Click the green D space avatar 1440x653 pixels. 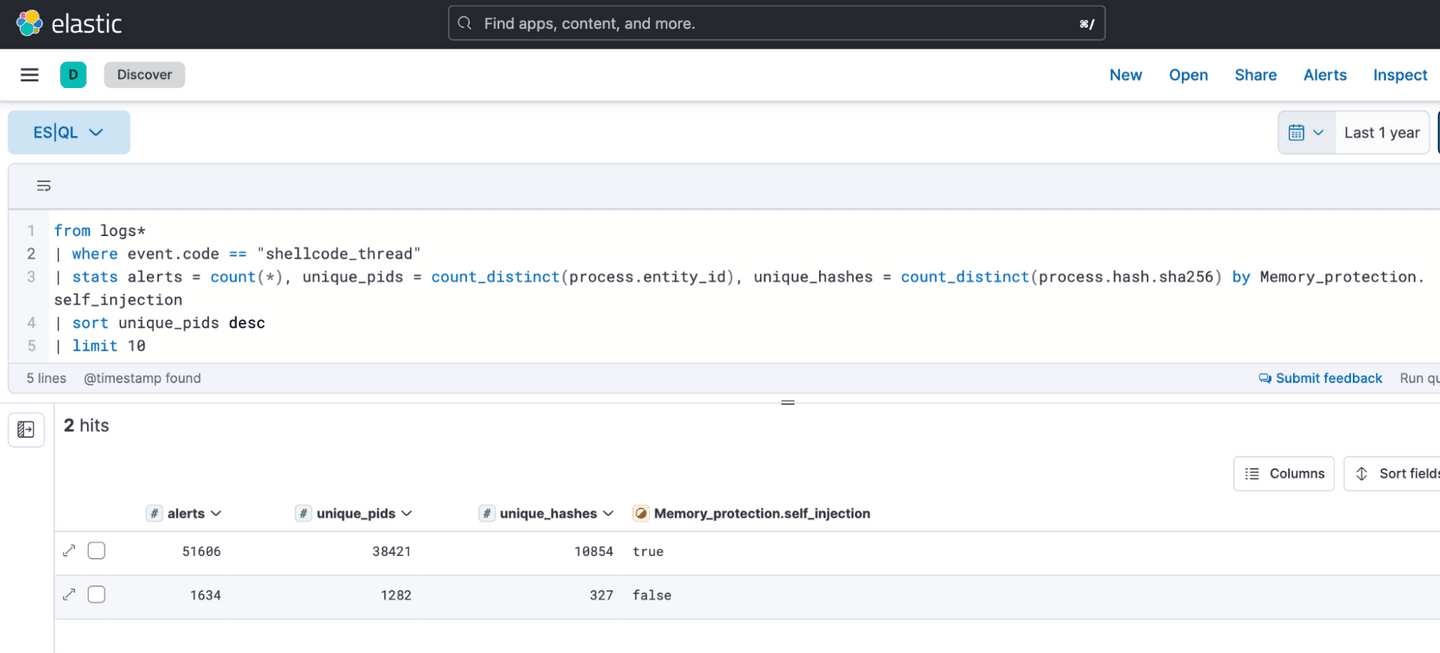[73, 75]
